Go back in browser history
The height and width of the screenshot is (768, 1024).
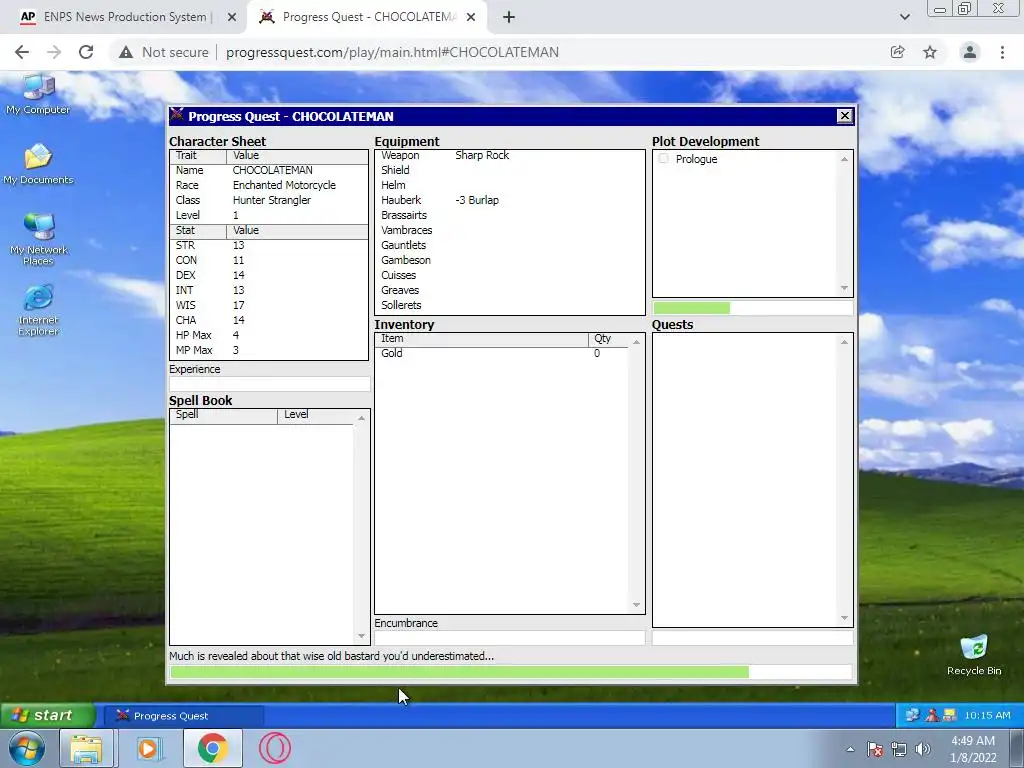pyautogui.click(x=22, y=52)
